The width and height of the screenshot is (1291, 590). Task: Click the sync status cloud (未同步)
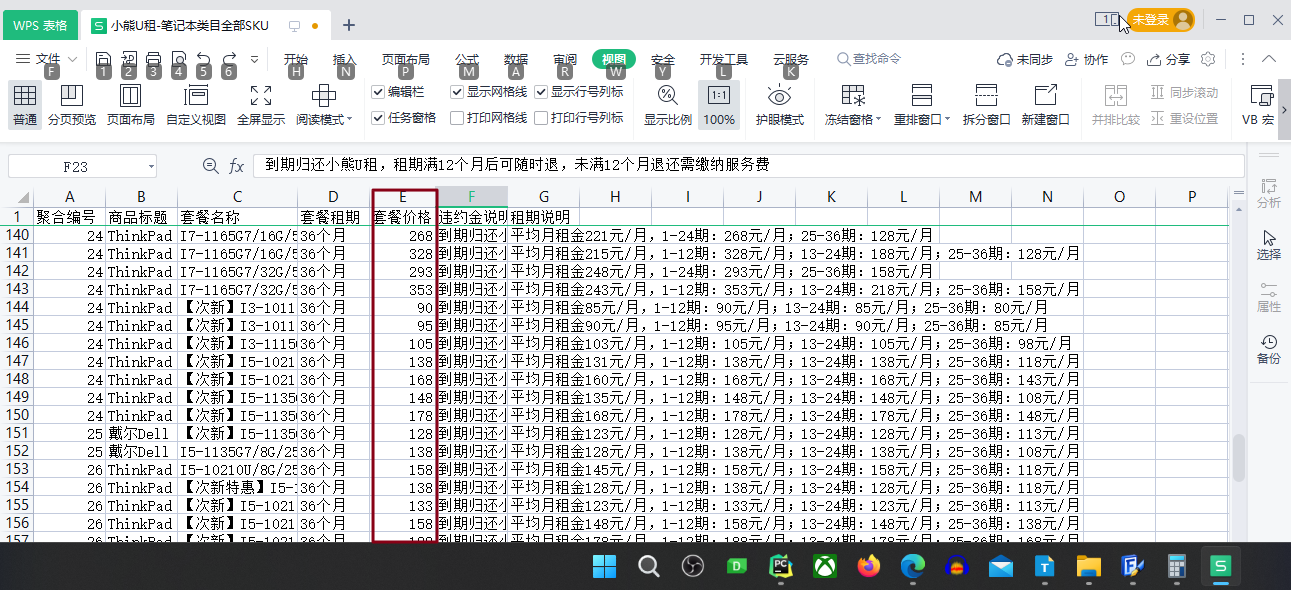pyautogui.click(x=1026, y=59)
